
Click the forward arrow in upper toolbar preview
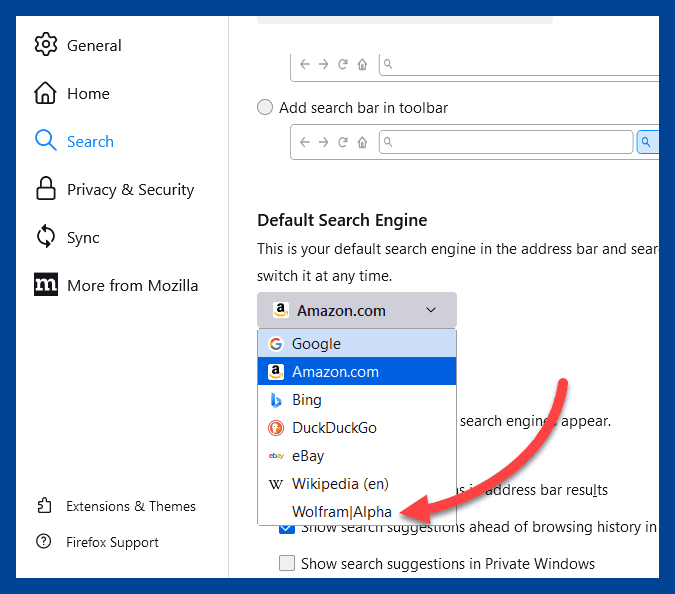point(323,64)
